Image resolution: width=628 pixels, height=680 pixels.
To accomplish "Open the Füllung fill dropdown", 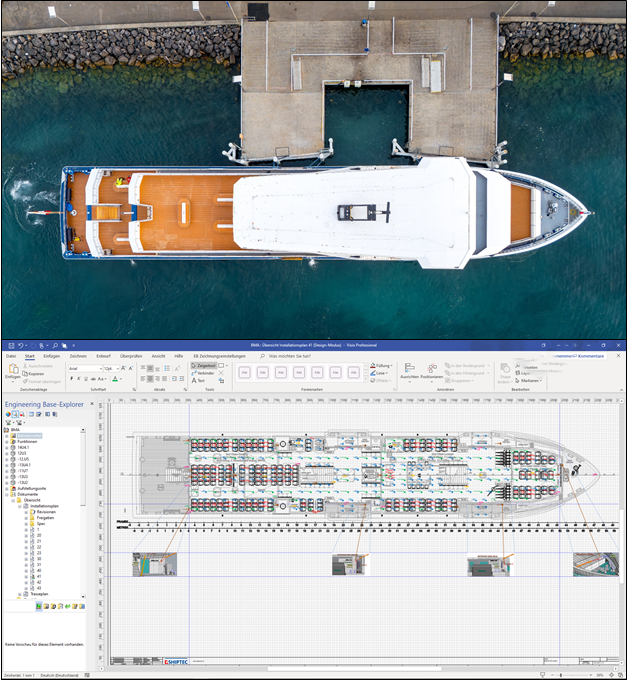I will [382, 366].
